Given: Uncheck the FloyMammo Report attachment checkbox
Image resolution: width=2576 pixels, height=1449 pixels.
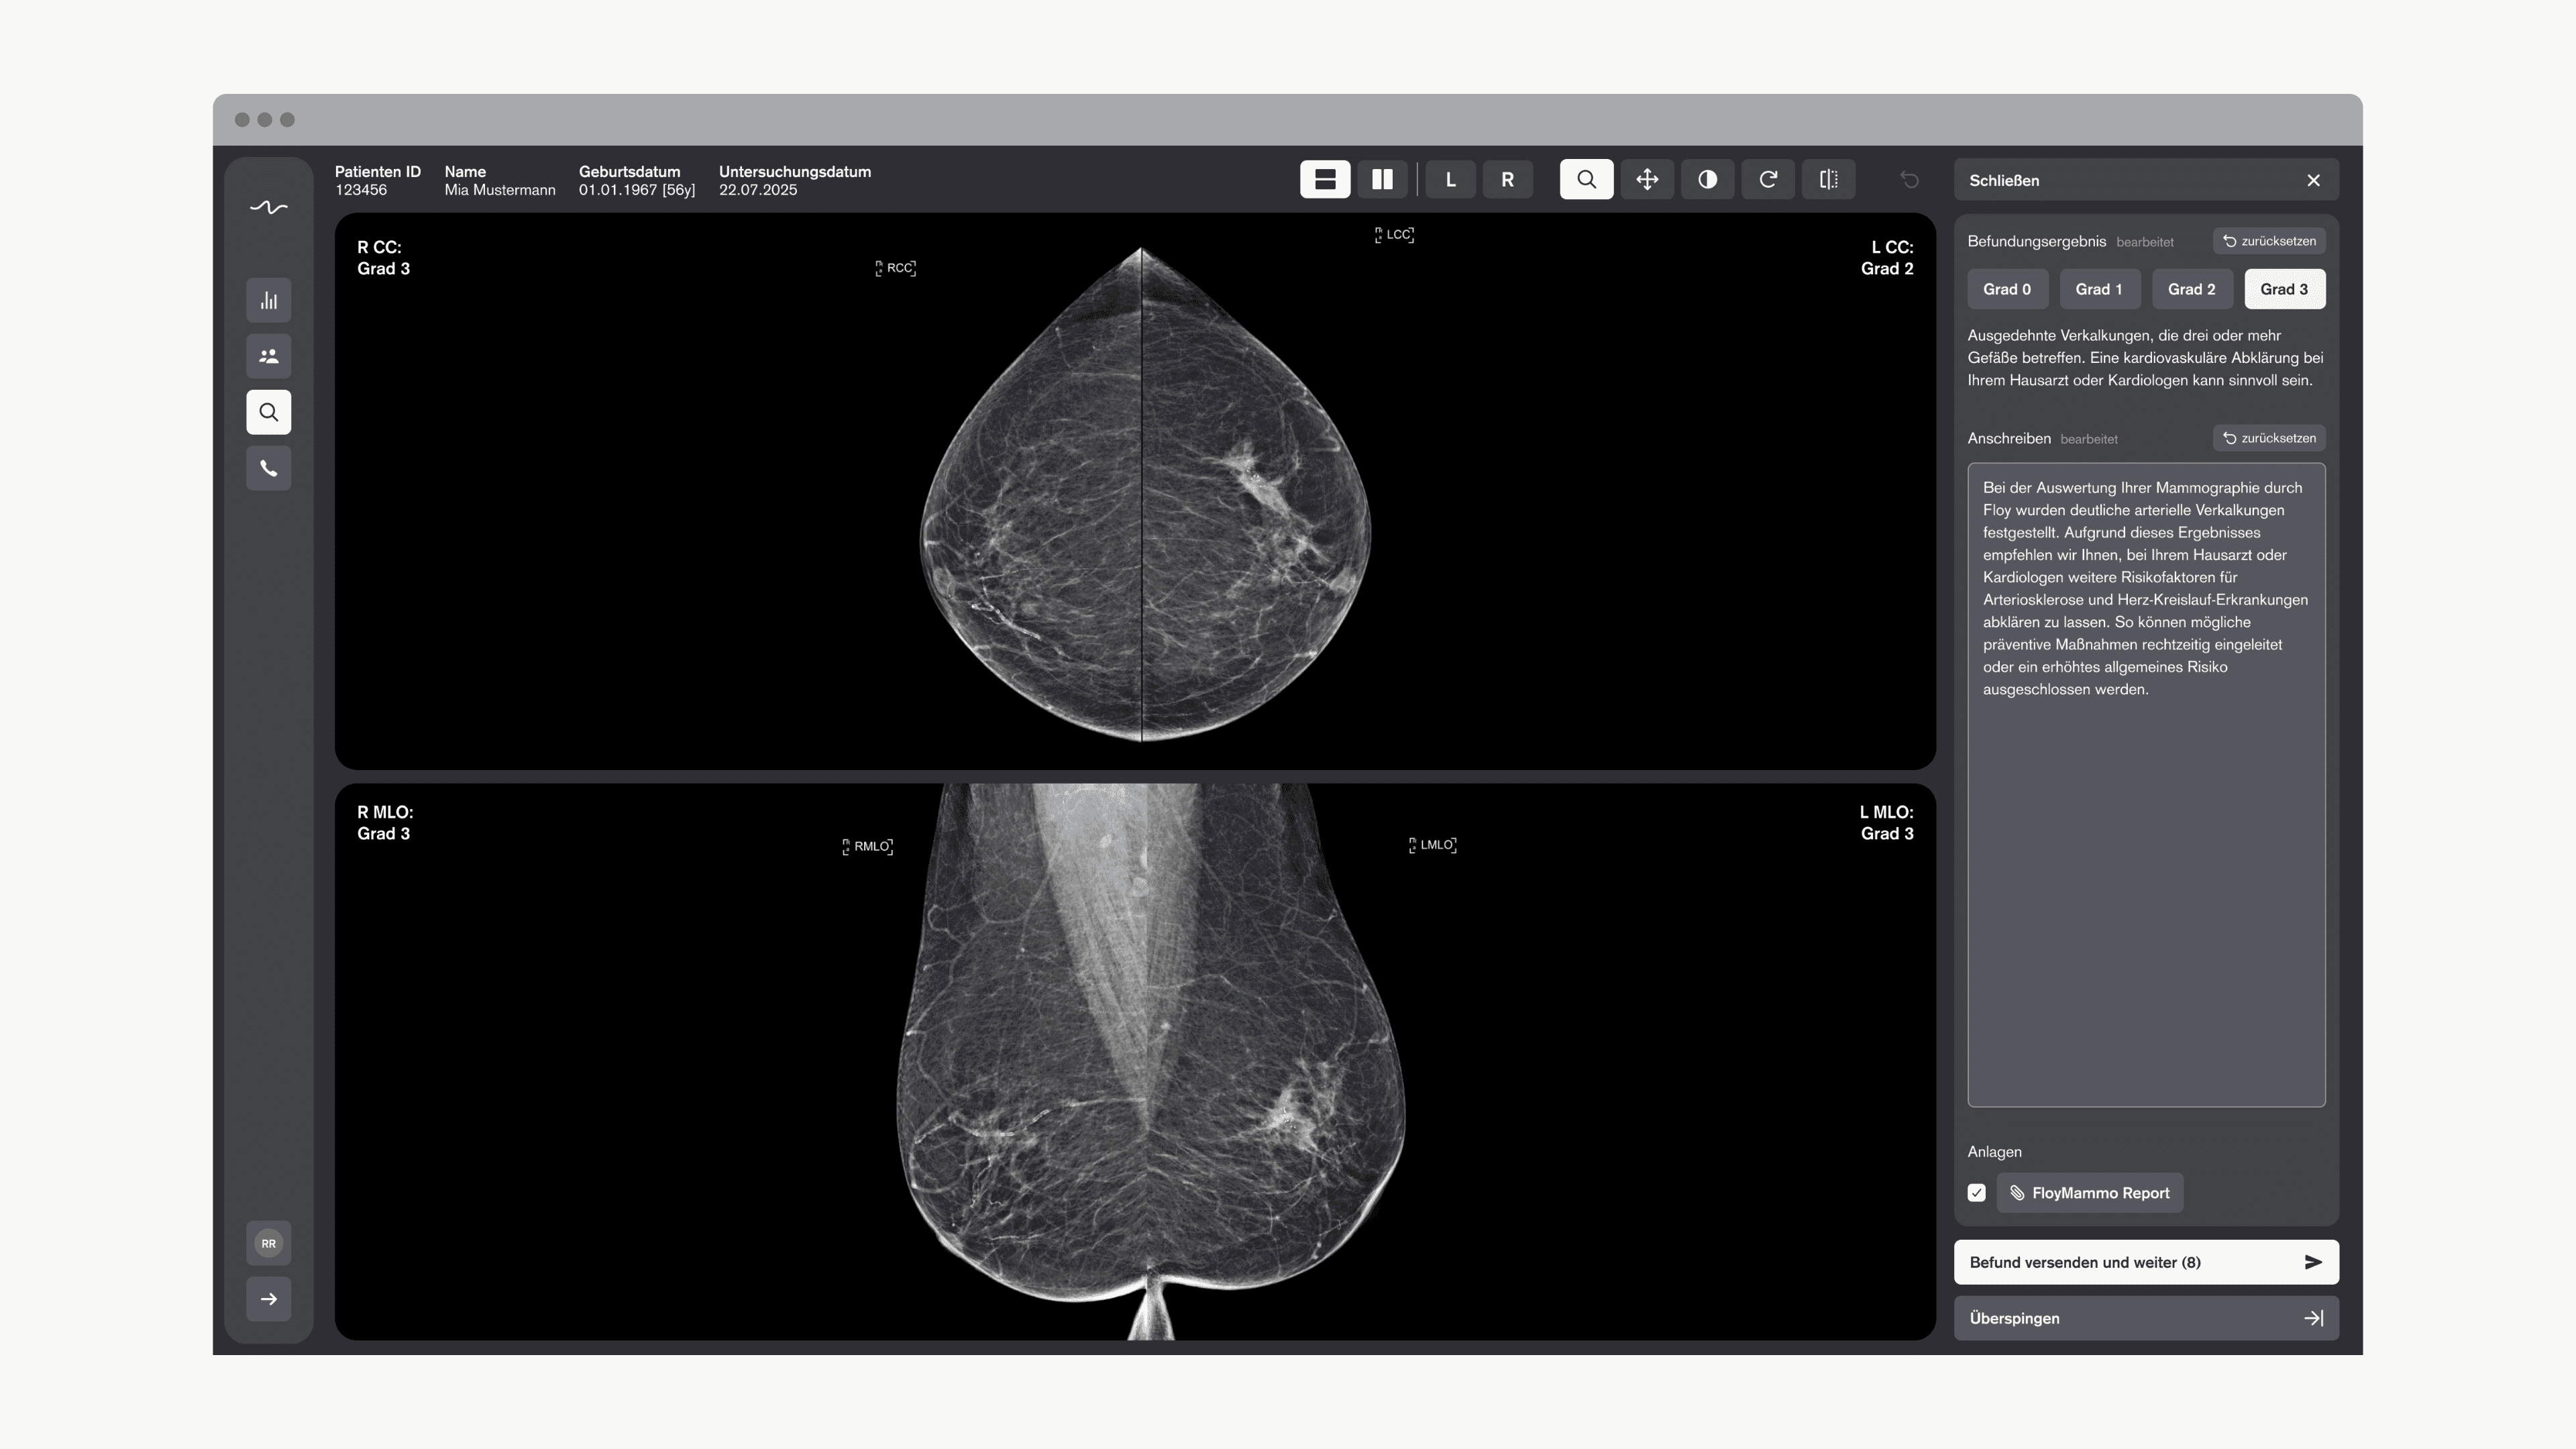Looking at the screenshot, I should click(x=1976, y=1193).
